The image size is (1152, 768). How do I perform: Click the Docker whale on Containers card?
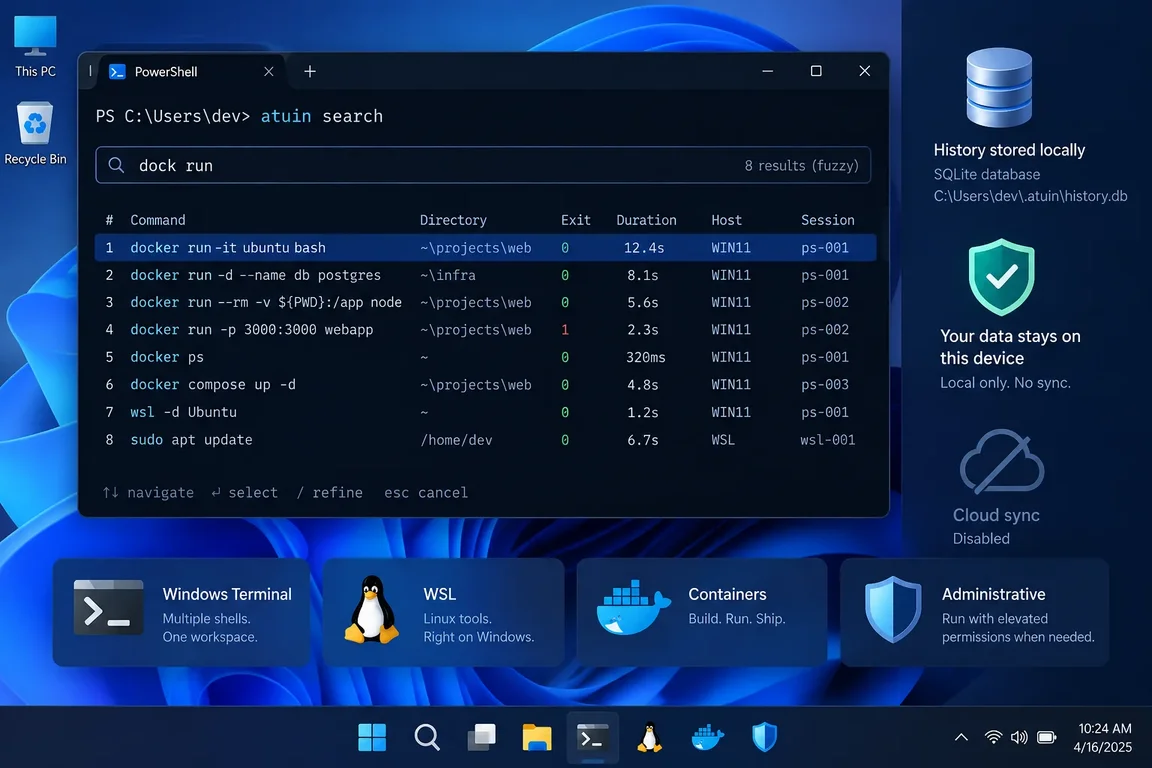632,609
